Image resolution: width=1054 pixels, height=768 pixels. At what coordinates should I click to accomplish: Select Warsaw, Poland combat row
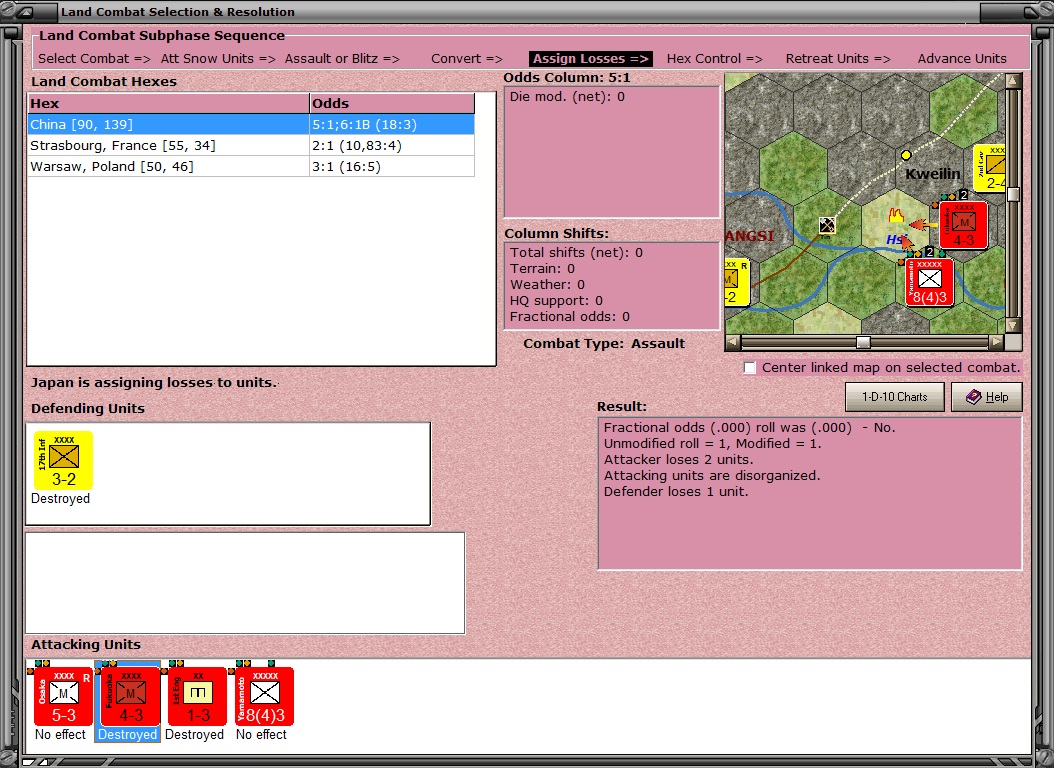(x=251, y=167)
